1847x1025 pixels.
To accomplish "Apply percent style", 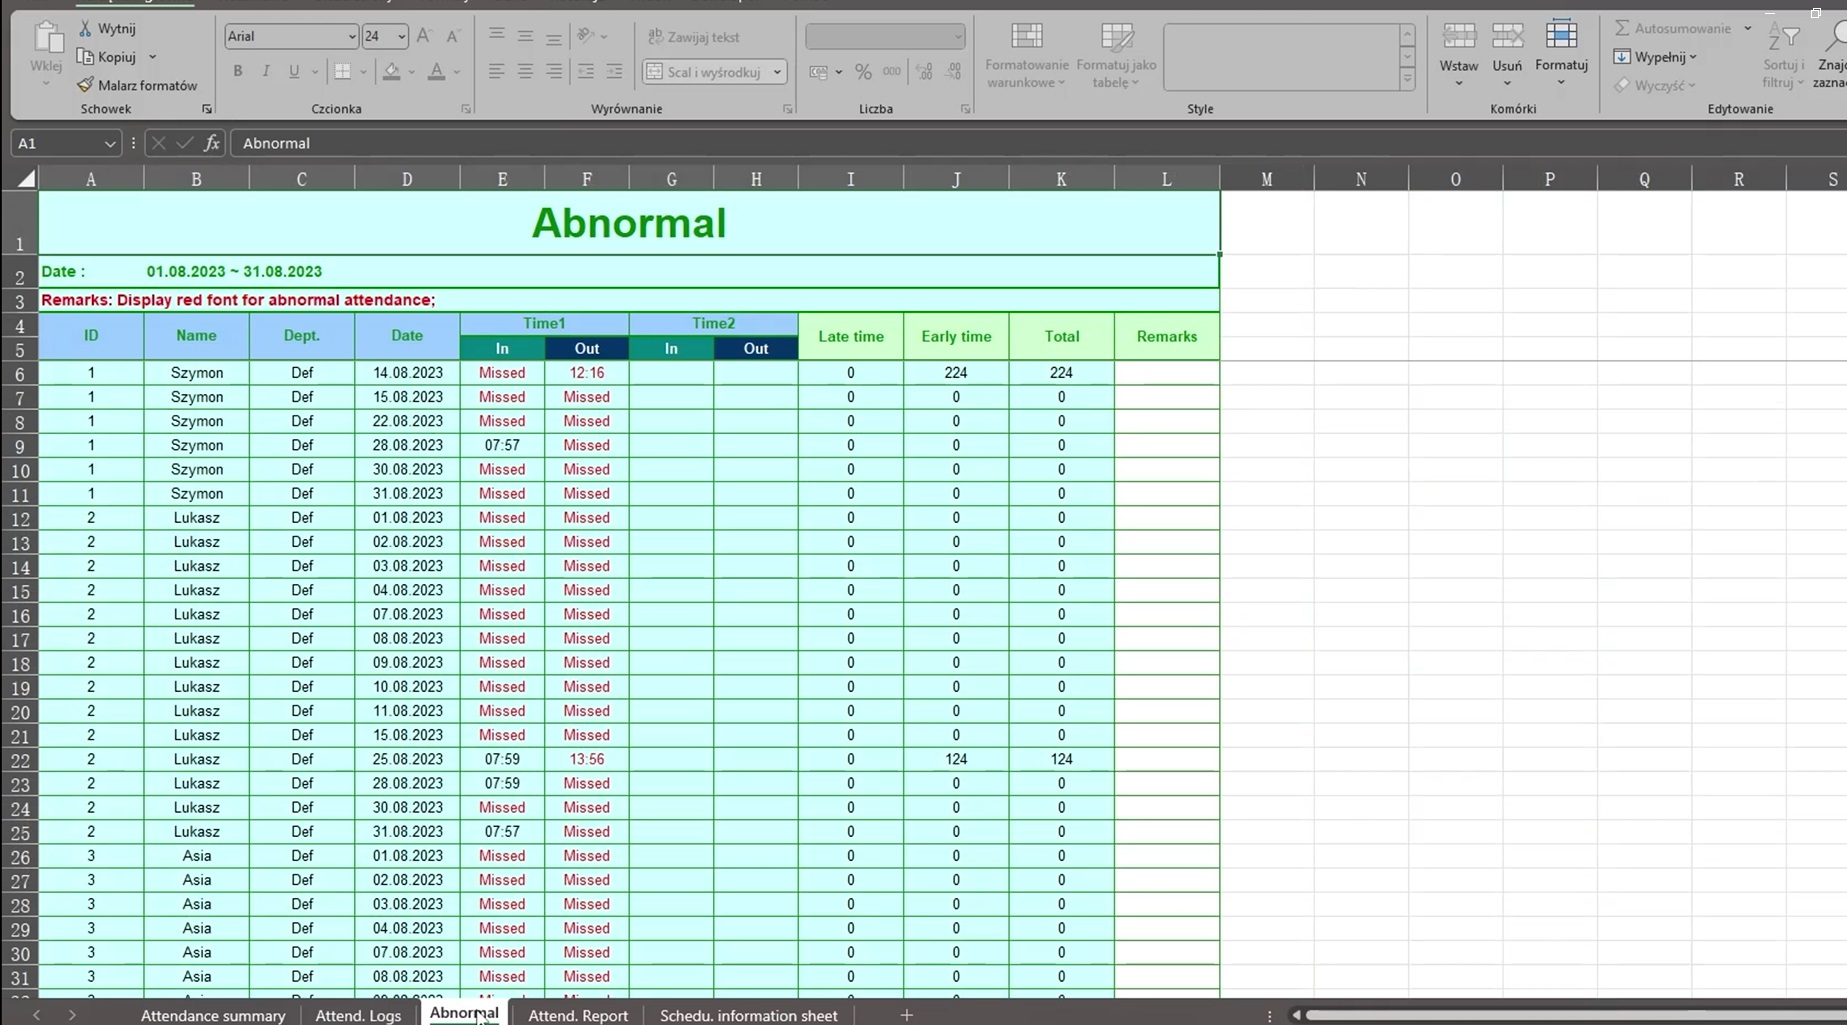I will (863, 72).
